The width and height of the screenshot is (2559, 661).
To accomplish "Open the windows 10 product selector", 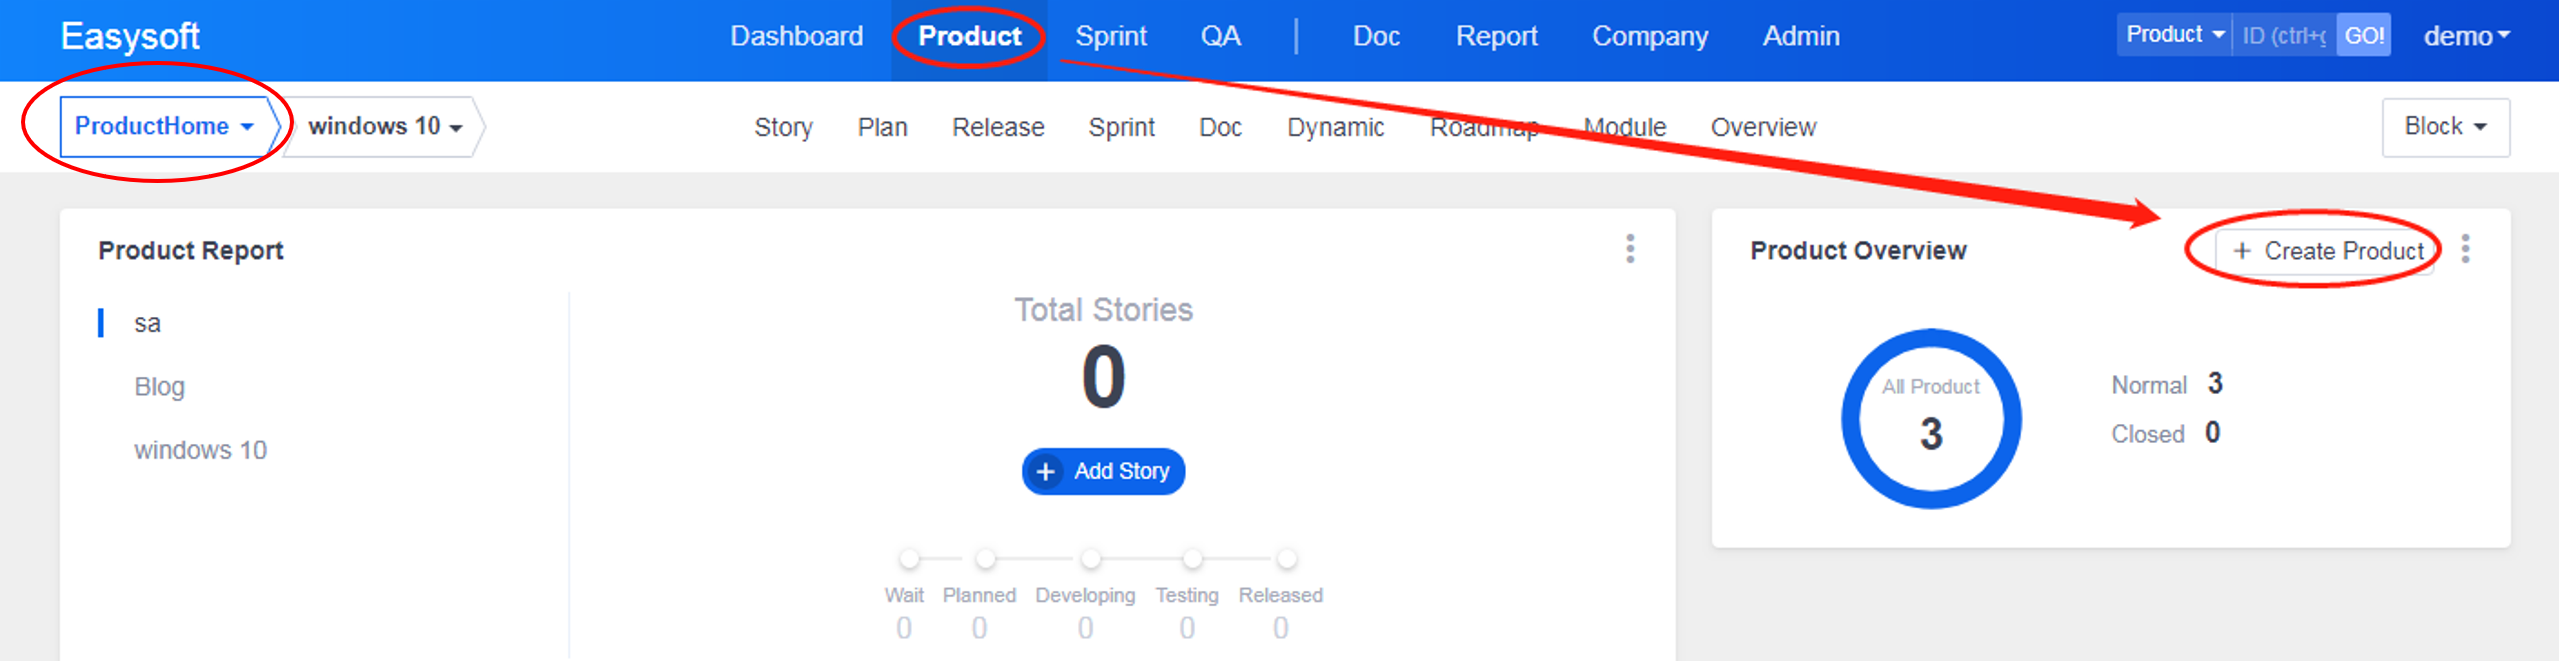I will click(x=384, y=127).
